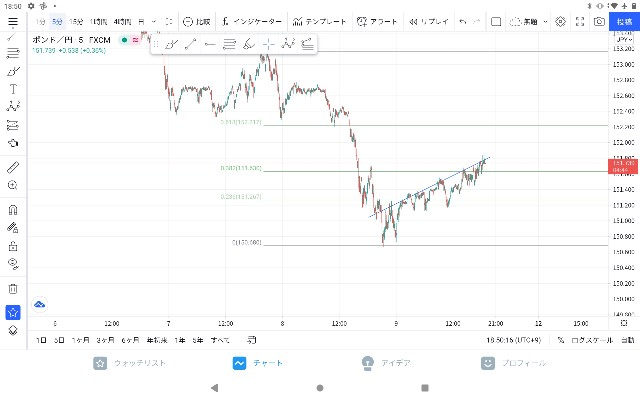640x400 pixels.
Task: Click the red current price label on axis
Action: (x=623, y=166)
